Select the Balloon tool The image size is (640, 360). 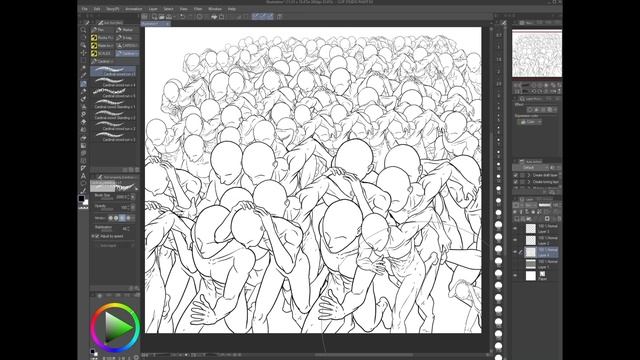coord(83,184)
